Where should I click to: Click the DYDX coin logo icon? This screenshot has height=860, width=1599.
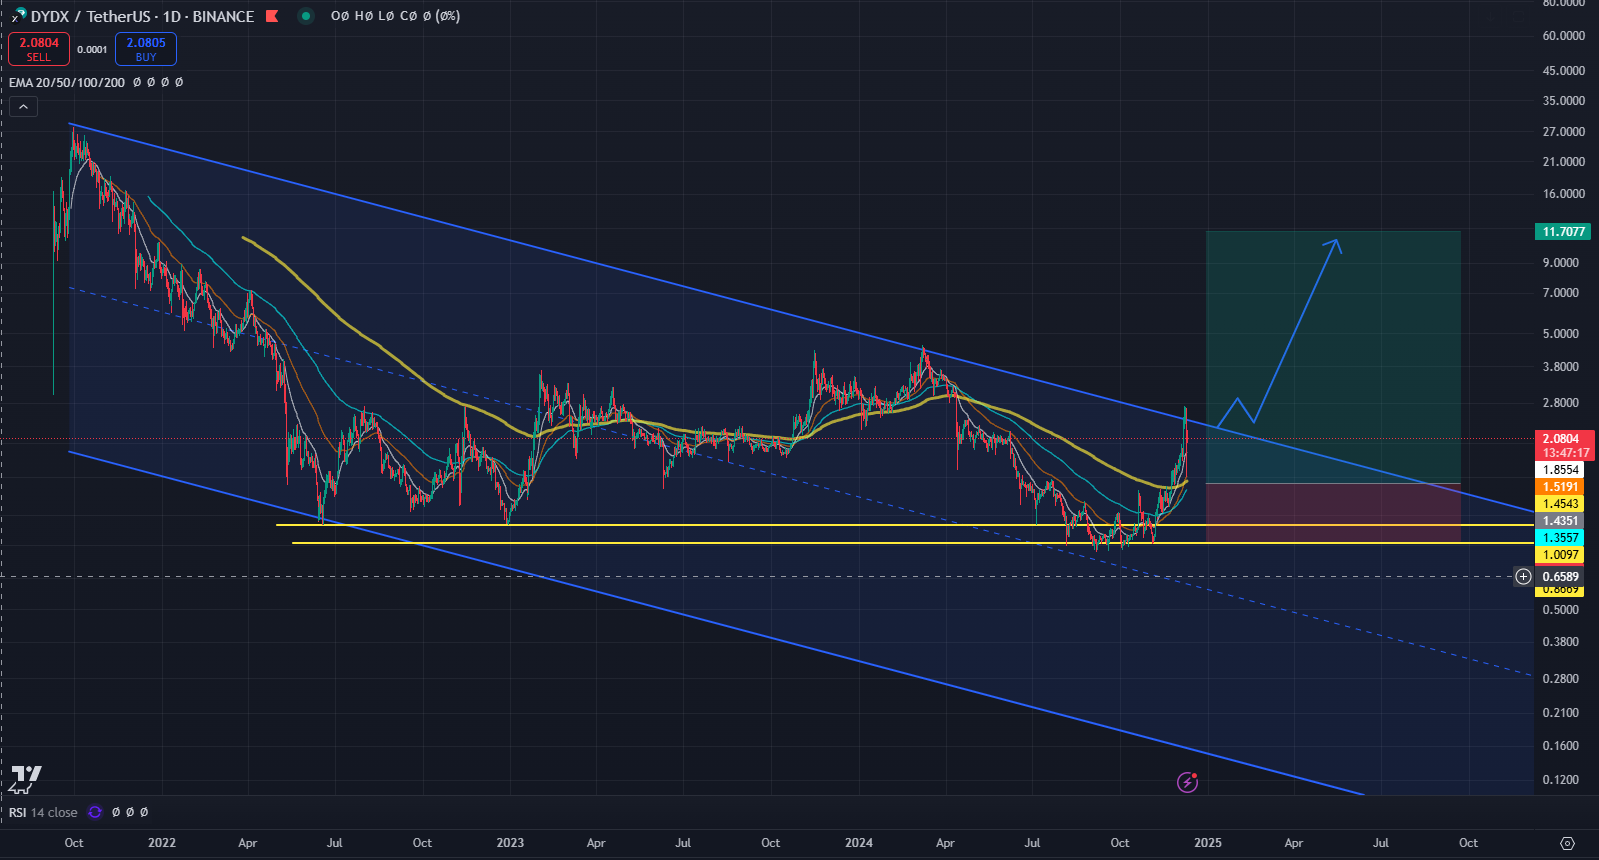click(x=18, y=15)
